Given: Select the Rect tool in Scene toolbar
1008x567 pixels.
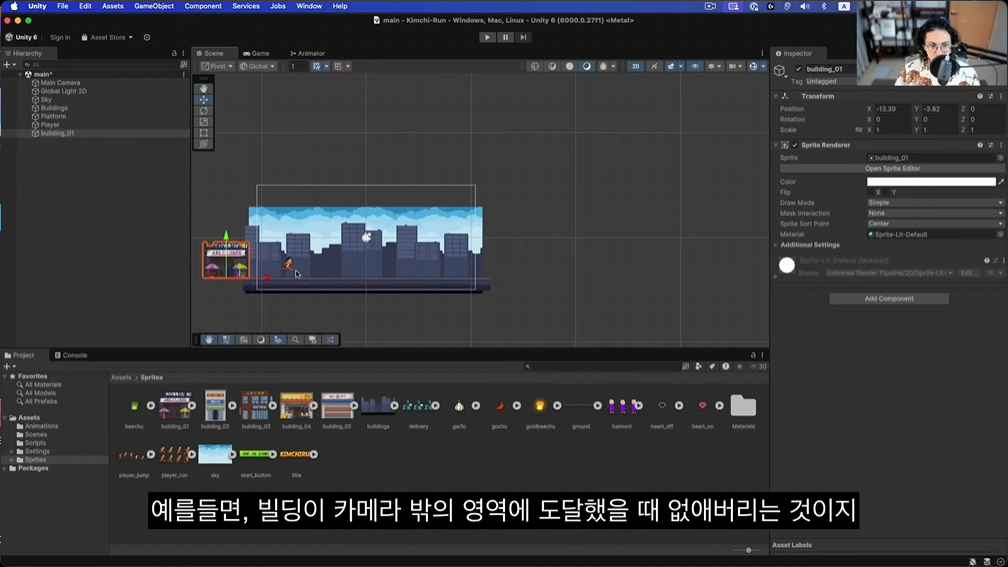Looking at the screenshot, I should (204, 133).
